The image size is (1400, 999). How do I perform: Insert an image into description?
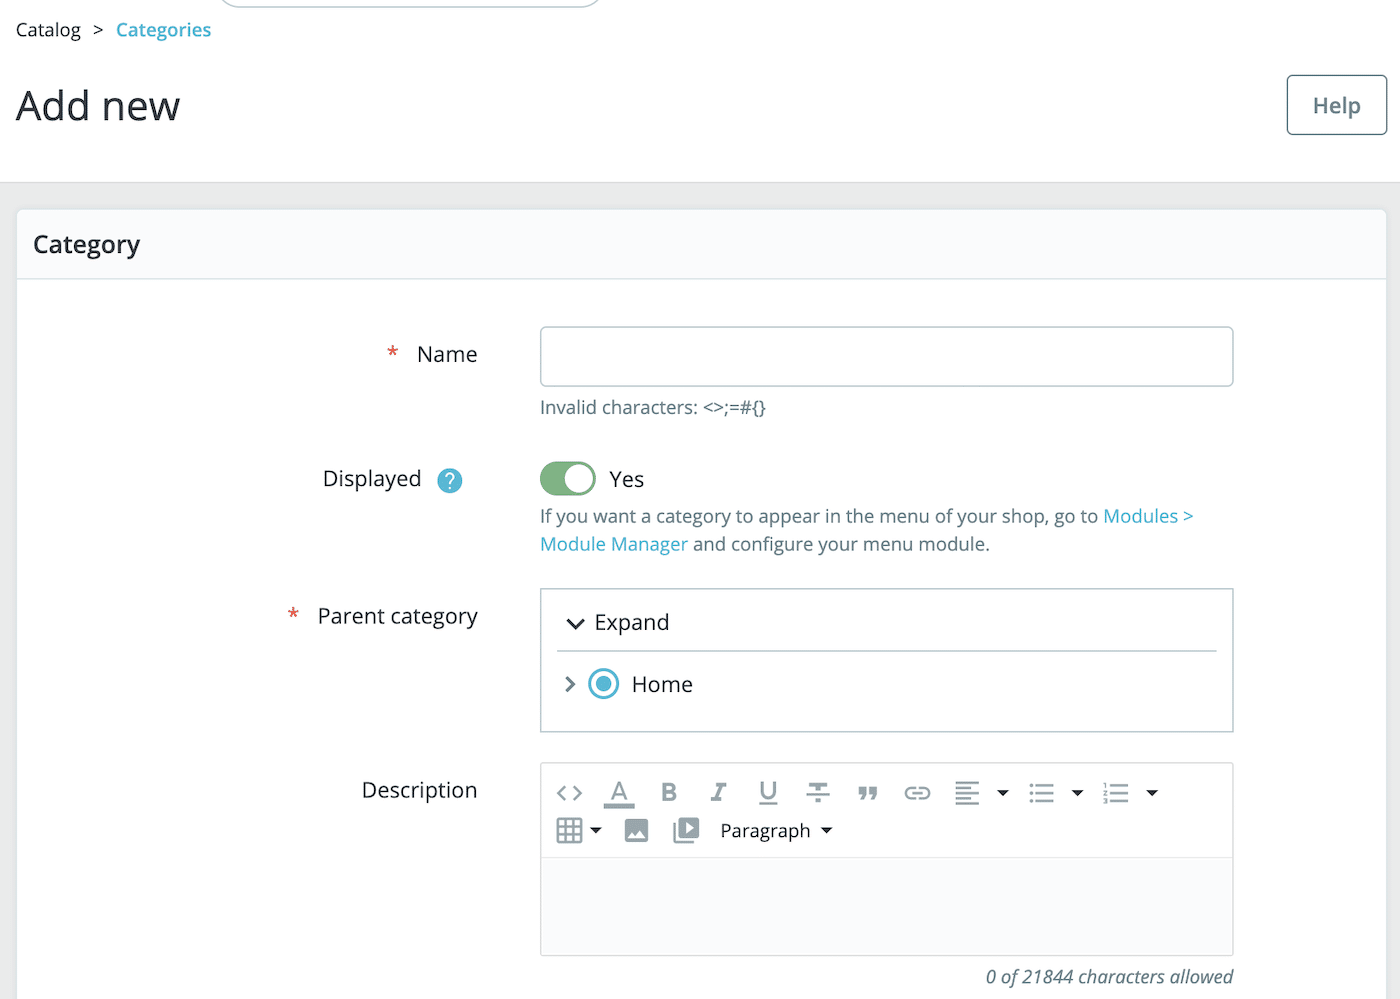[636, 831]
